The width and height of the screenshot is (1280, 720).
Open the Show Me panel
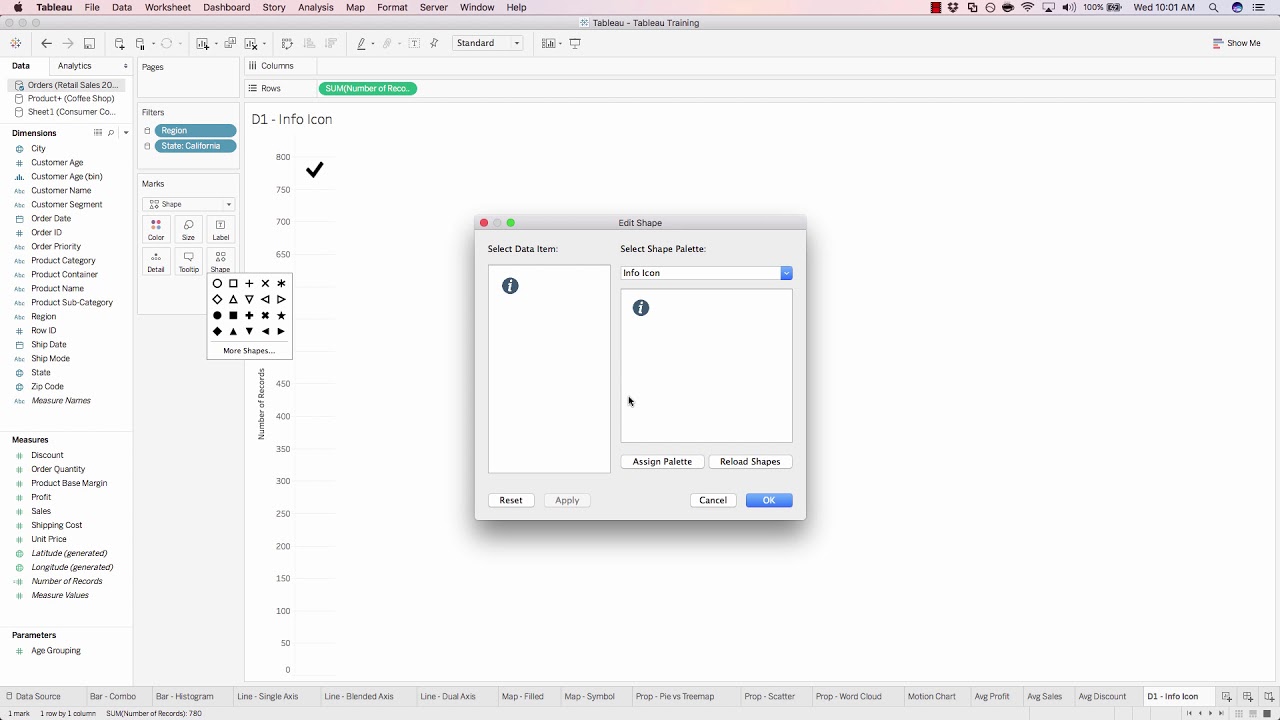click(1238, 43)
